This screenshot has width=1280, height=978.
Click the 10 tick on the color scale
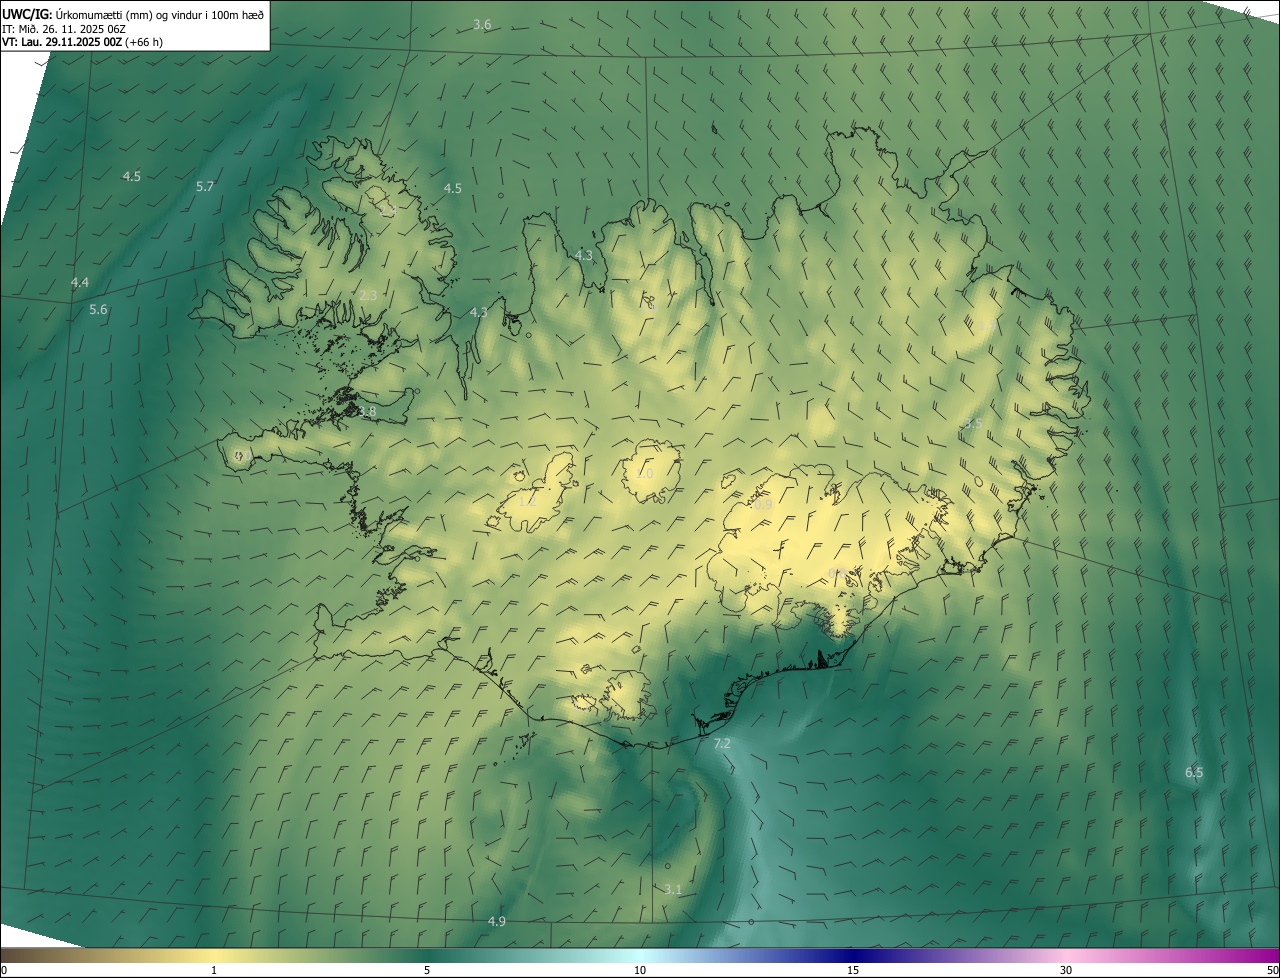pyautogui.click(x=640, y=970)
